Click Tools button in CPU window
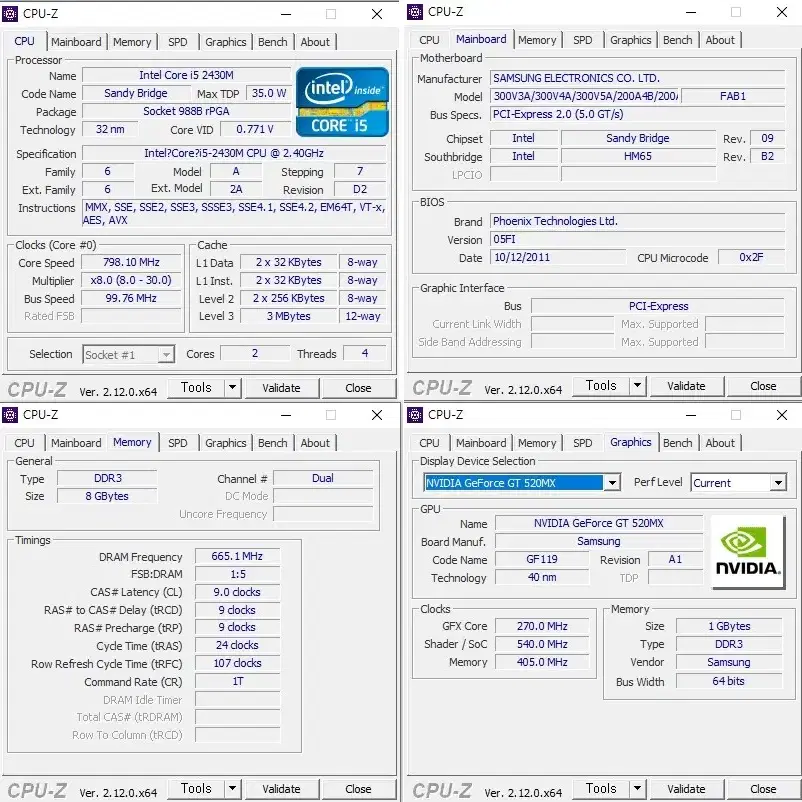The height and width of the screenshot is (802, 802). coord(196,388)
